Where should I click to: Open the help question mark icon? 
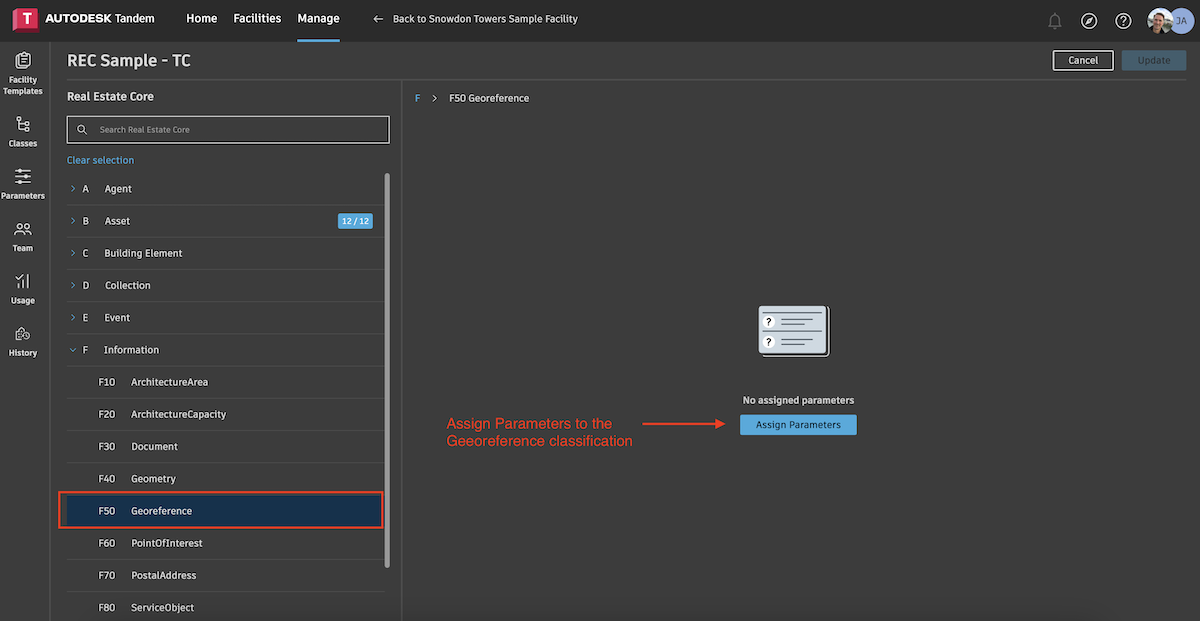[x=1123, y=21]
